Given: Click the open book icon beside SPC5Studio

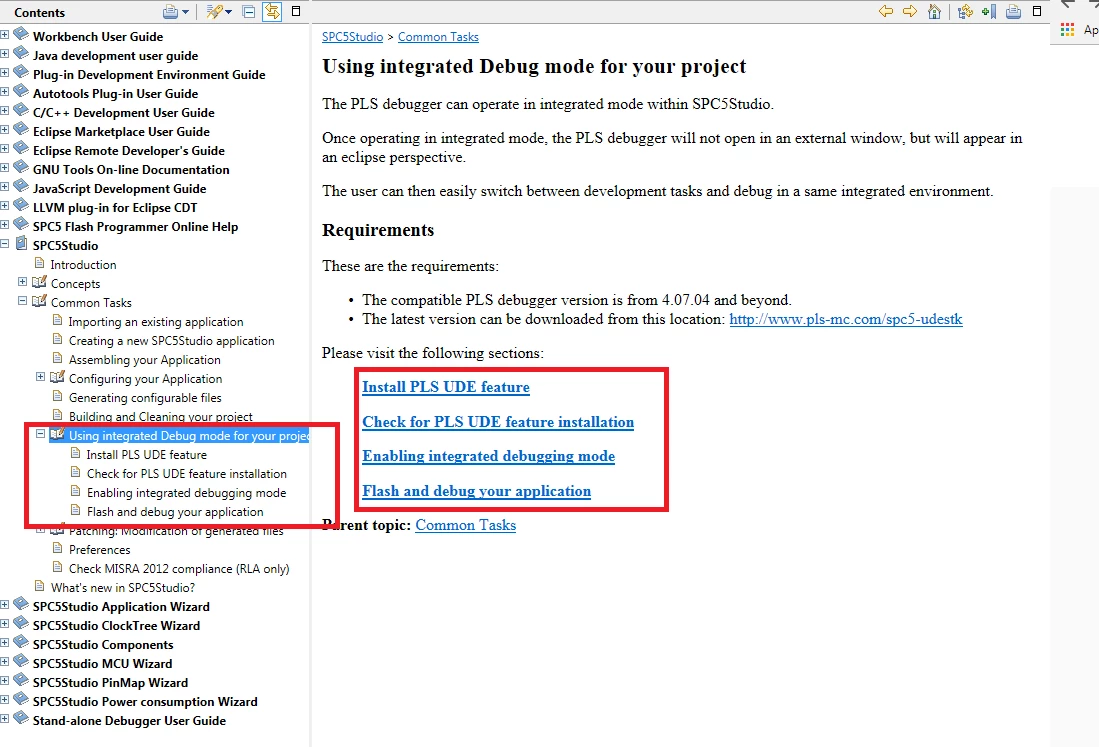Looking at the screenshot, I should click(21, 244).
